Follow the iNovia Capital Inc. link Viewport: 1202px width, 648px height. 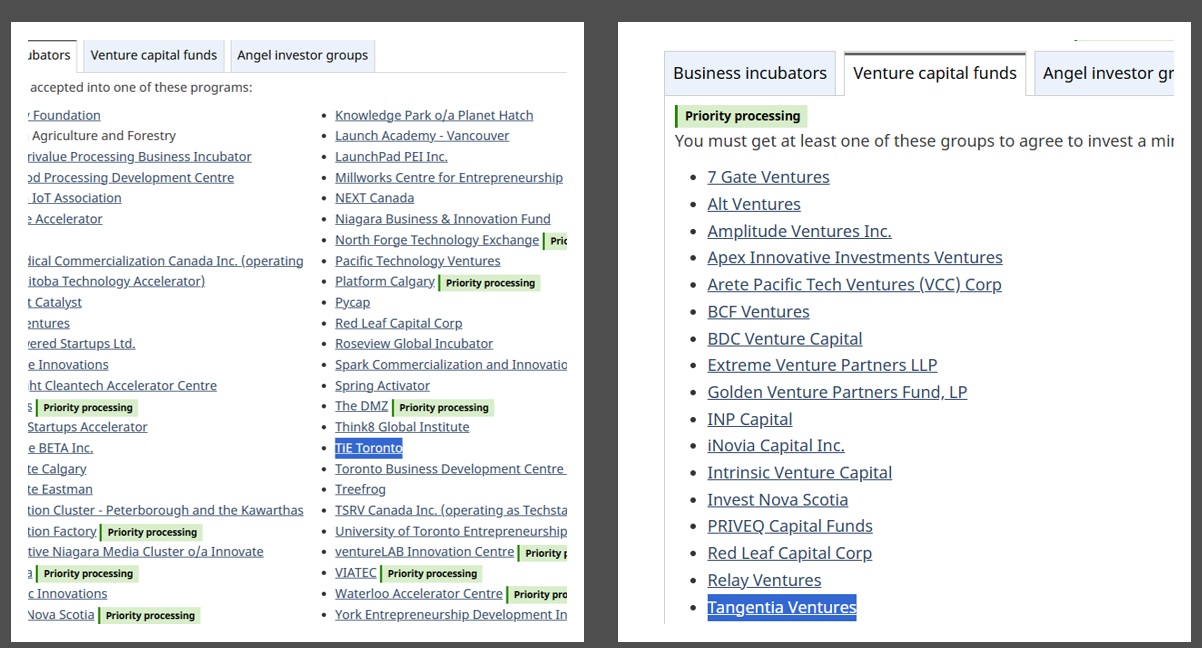click(x=775, y=446)
